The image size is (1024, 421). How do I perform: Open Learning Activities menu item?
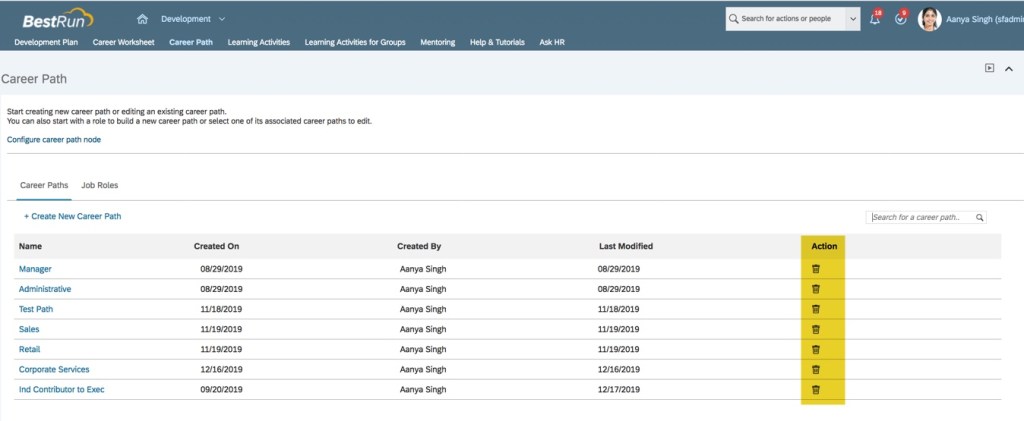click(258, 42)
